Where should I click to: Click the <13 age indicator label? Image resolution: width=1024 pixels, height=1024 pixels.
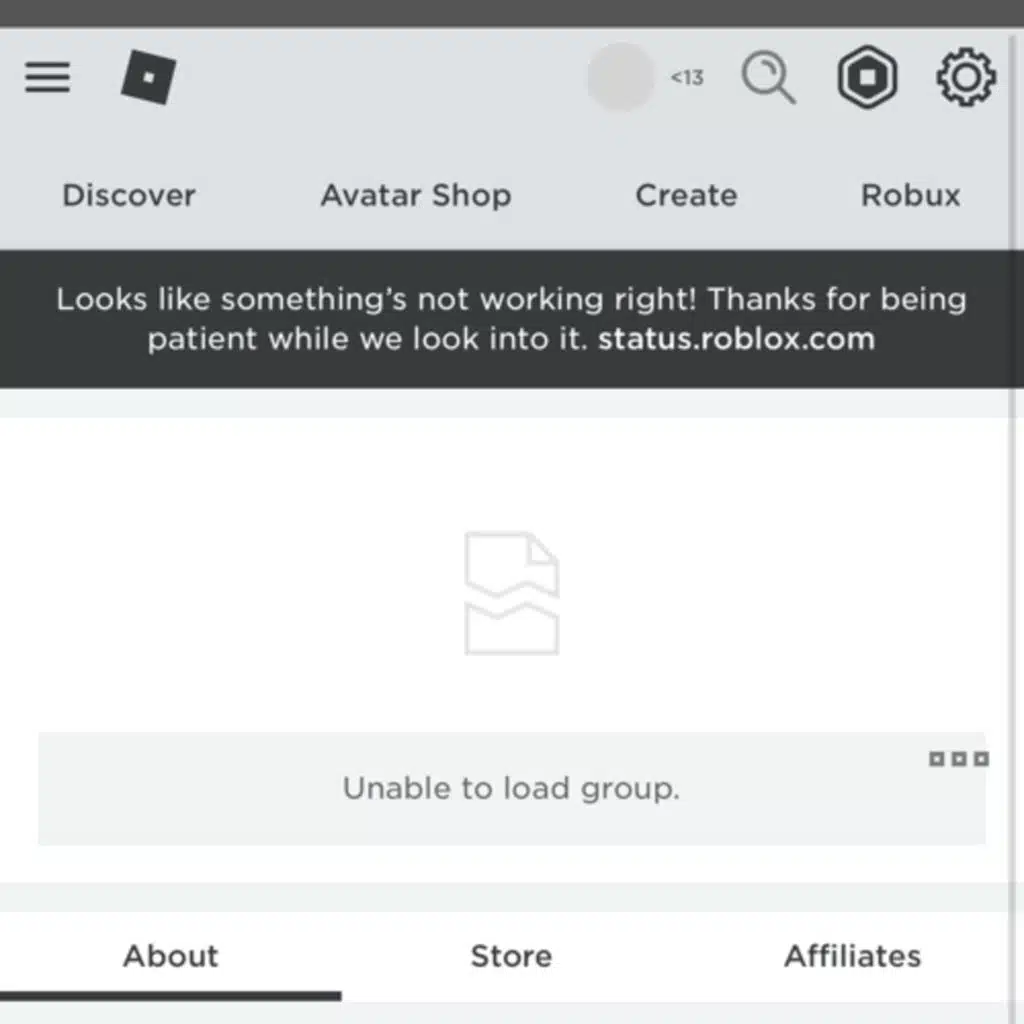[687, 78]
